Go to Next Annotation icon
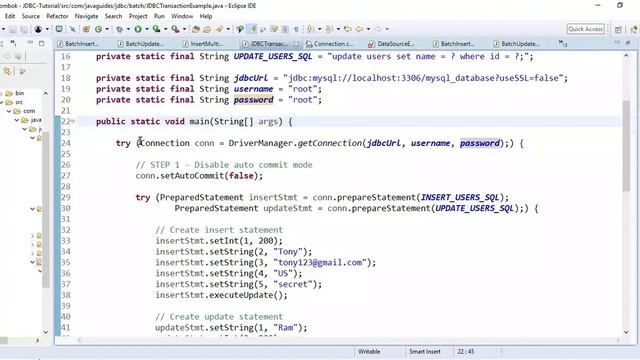The height and width of the screenshot is (360, 640). tap(310, 29)
